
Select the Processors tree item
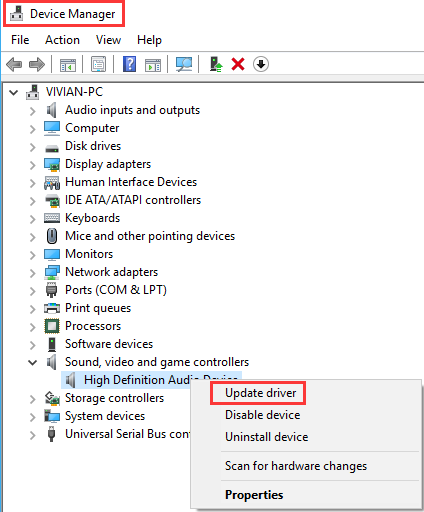coord(93,326)
